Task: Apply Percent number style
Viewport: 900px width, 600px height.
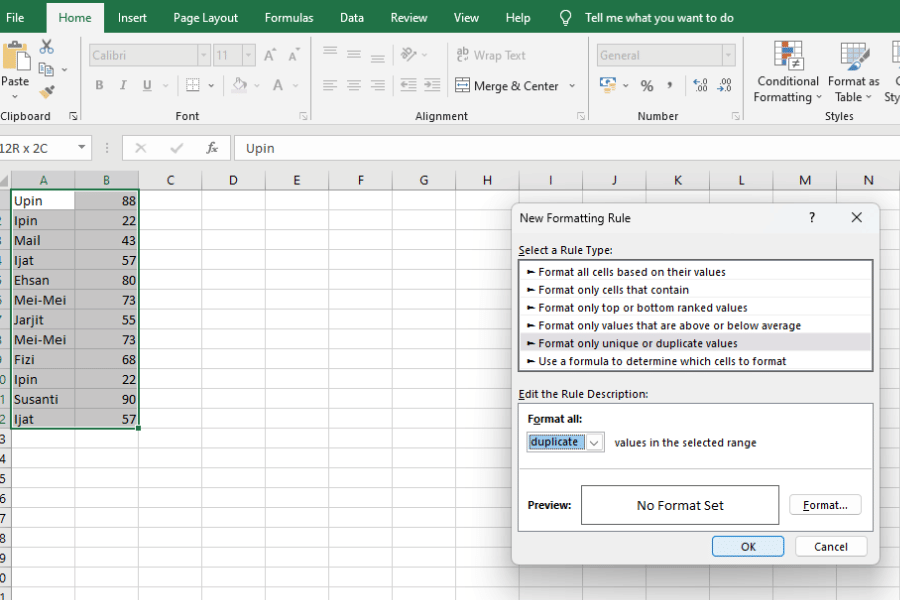Action: (x=646, y=87)
